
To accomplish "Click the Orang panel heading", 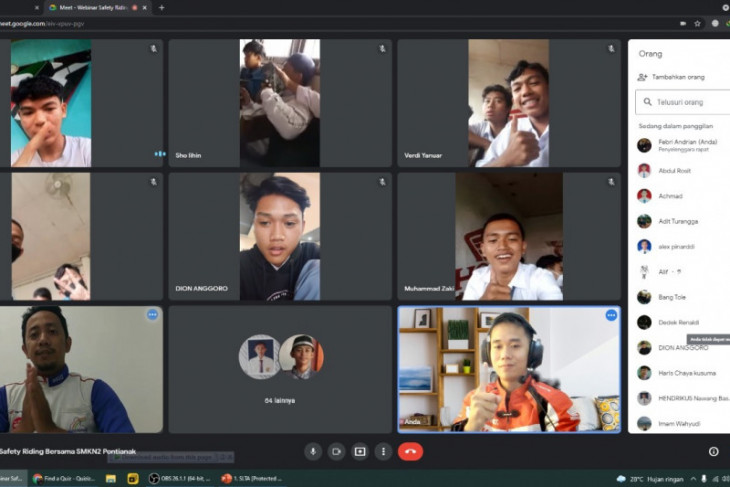I will 650,54.
